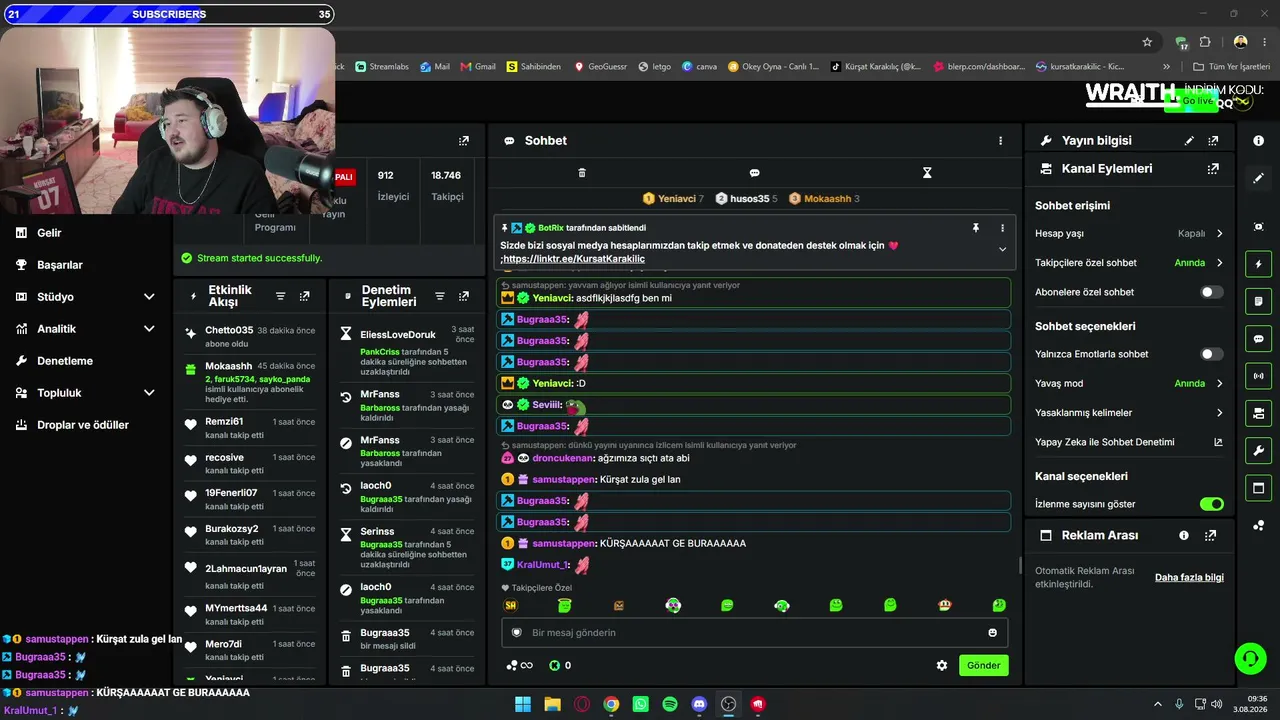The image size is (1280, 720).
Task: Open the emoji picker in message box
Action: (x=992, y=633)
